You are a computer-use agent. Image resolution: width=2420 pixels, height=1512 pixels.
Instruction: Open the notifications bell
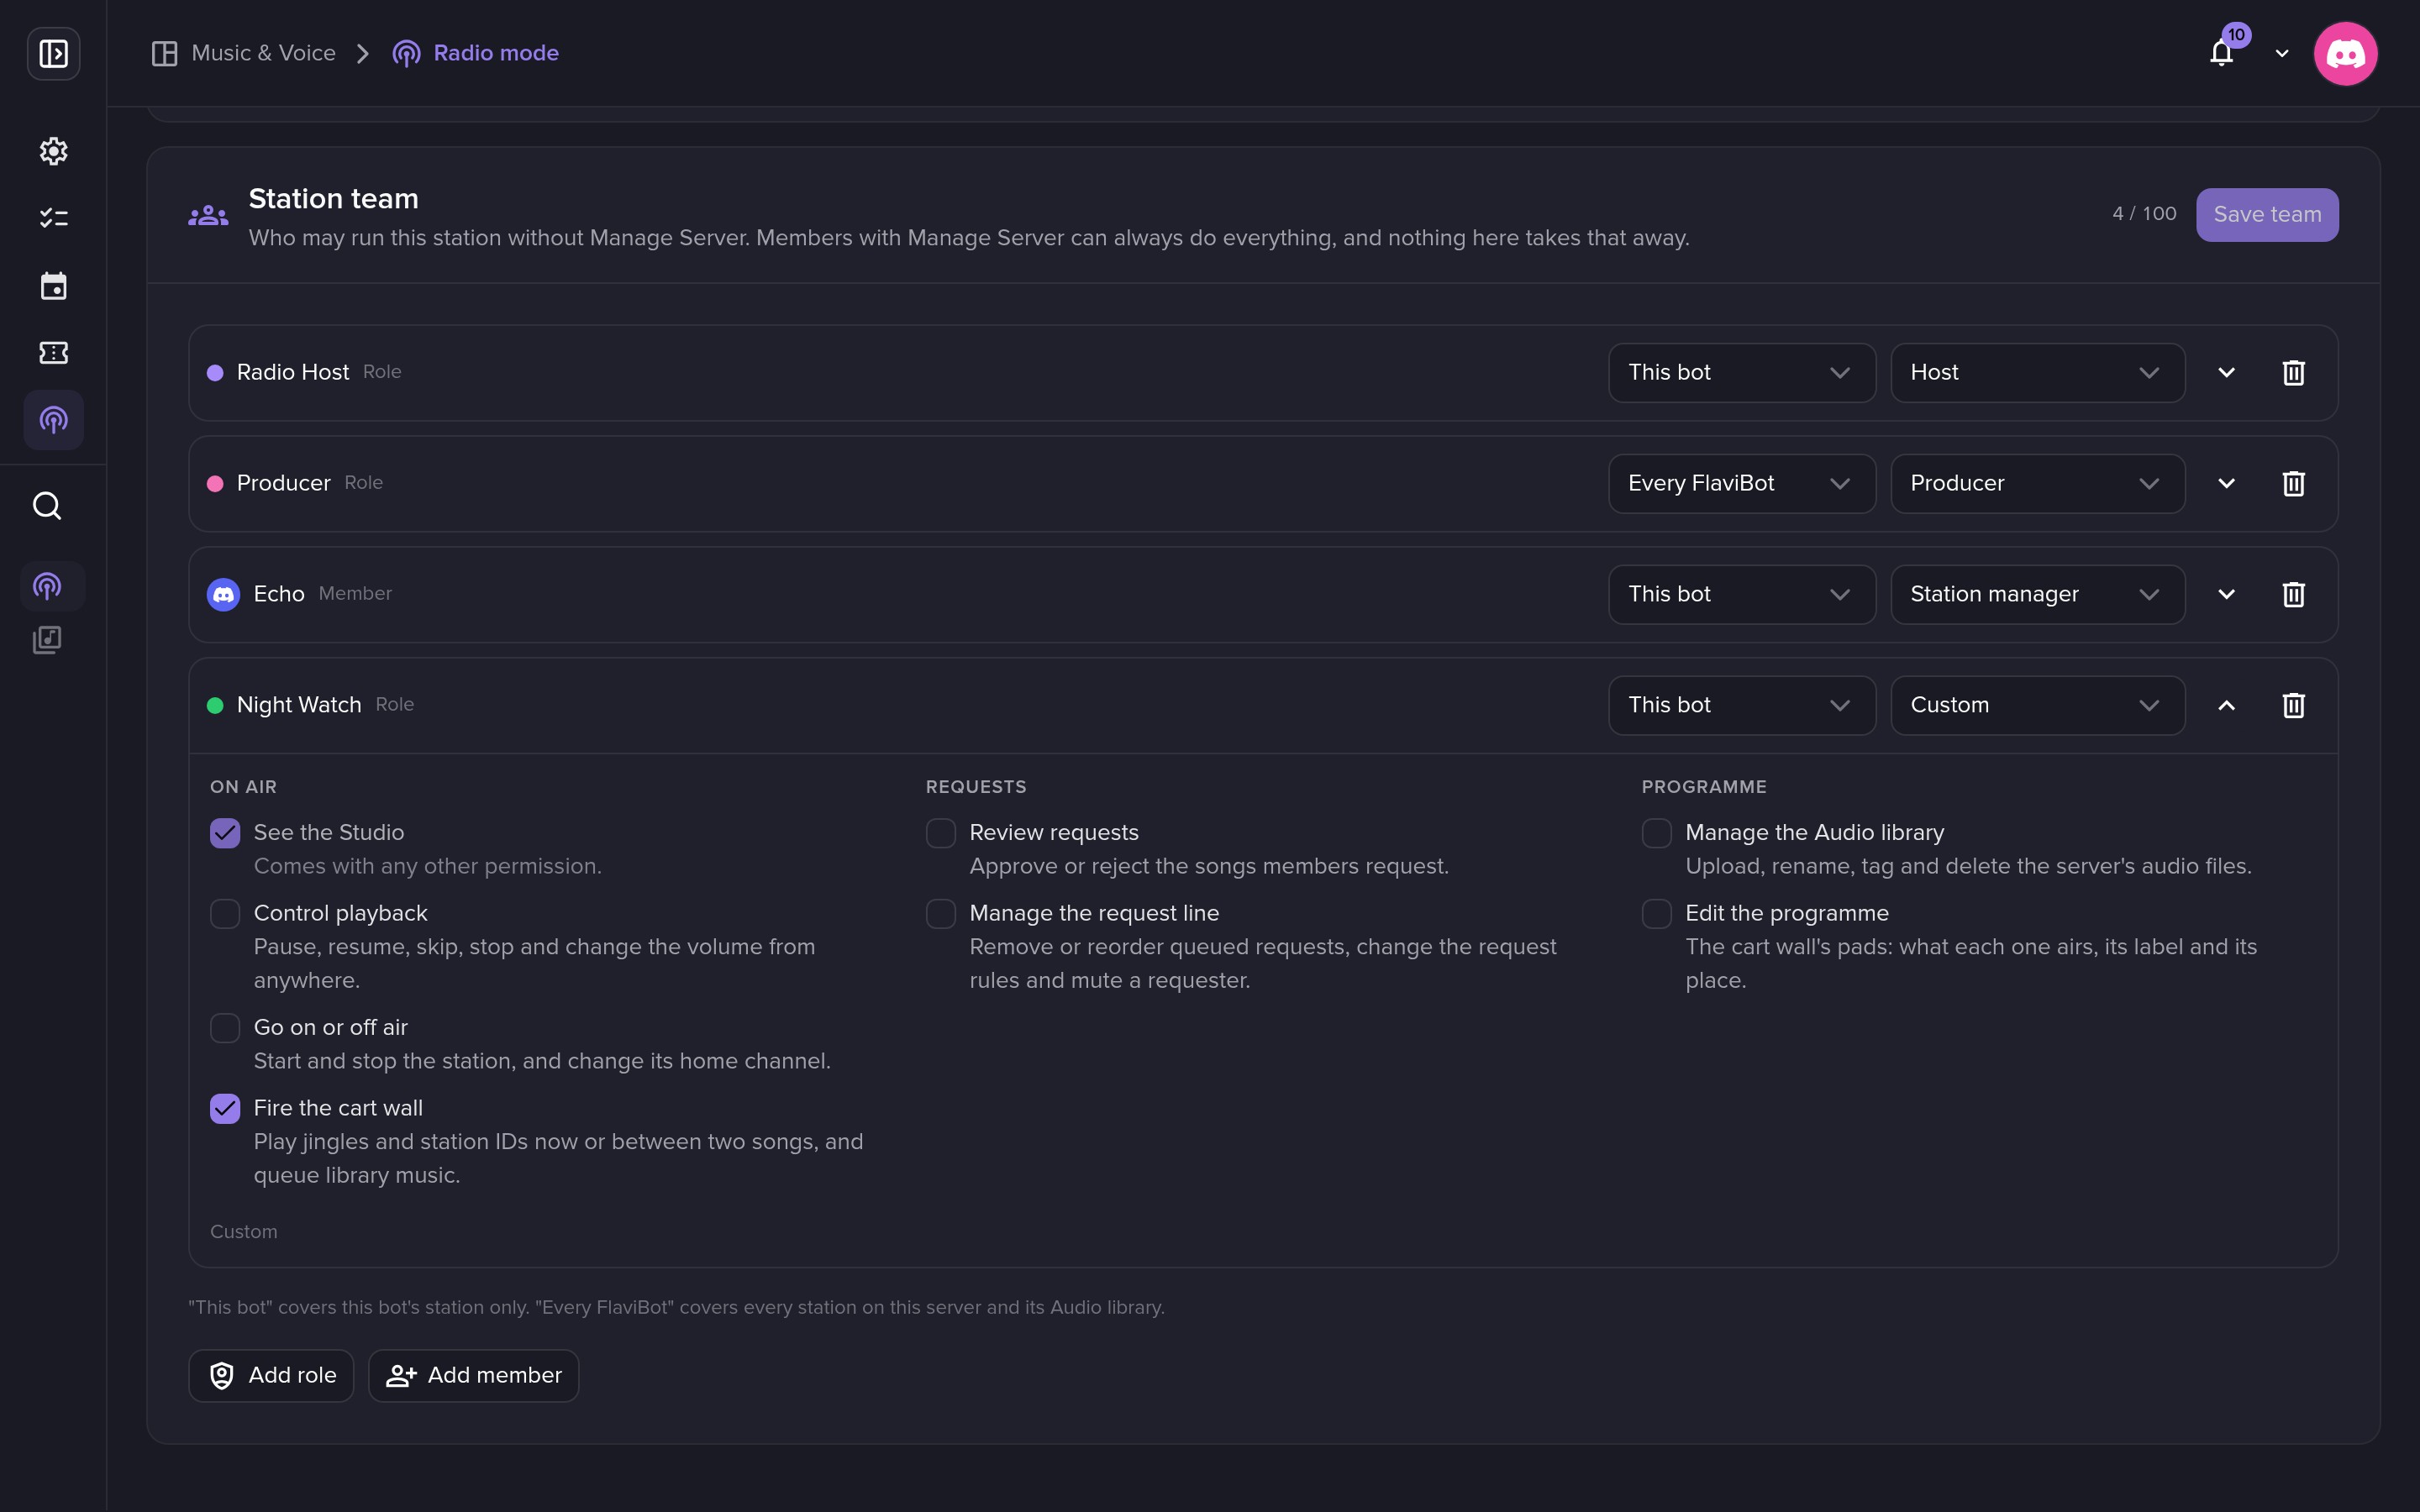click(x=2221, y=53)
